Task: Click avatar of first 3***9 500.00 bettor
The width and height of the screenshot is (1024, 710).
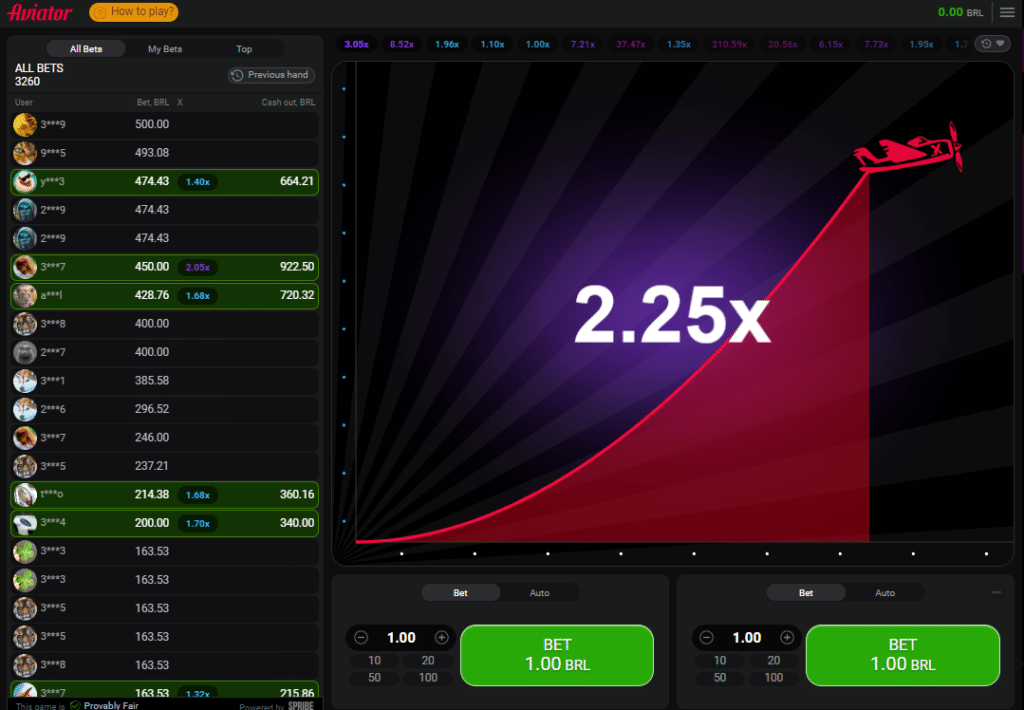Action: [25, 124]
